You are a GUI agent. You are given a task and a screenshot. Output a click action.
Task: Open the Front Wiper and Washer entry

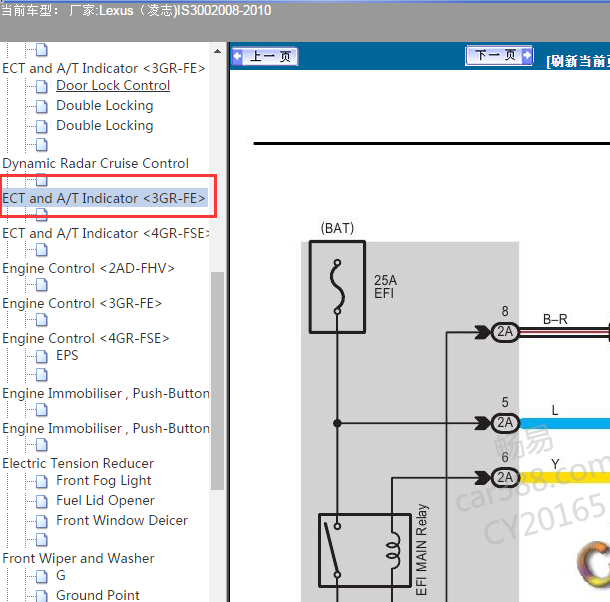(x=78, y=558)
